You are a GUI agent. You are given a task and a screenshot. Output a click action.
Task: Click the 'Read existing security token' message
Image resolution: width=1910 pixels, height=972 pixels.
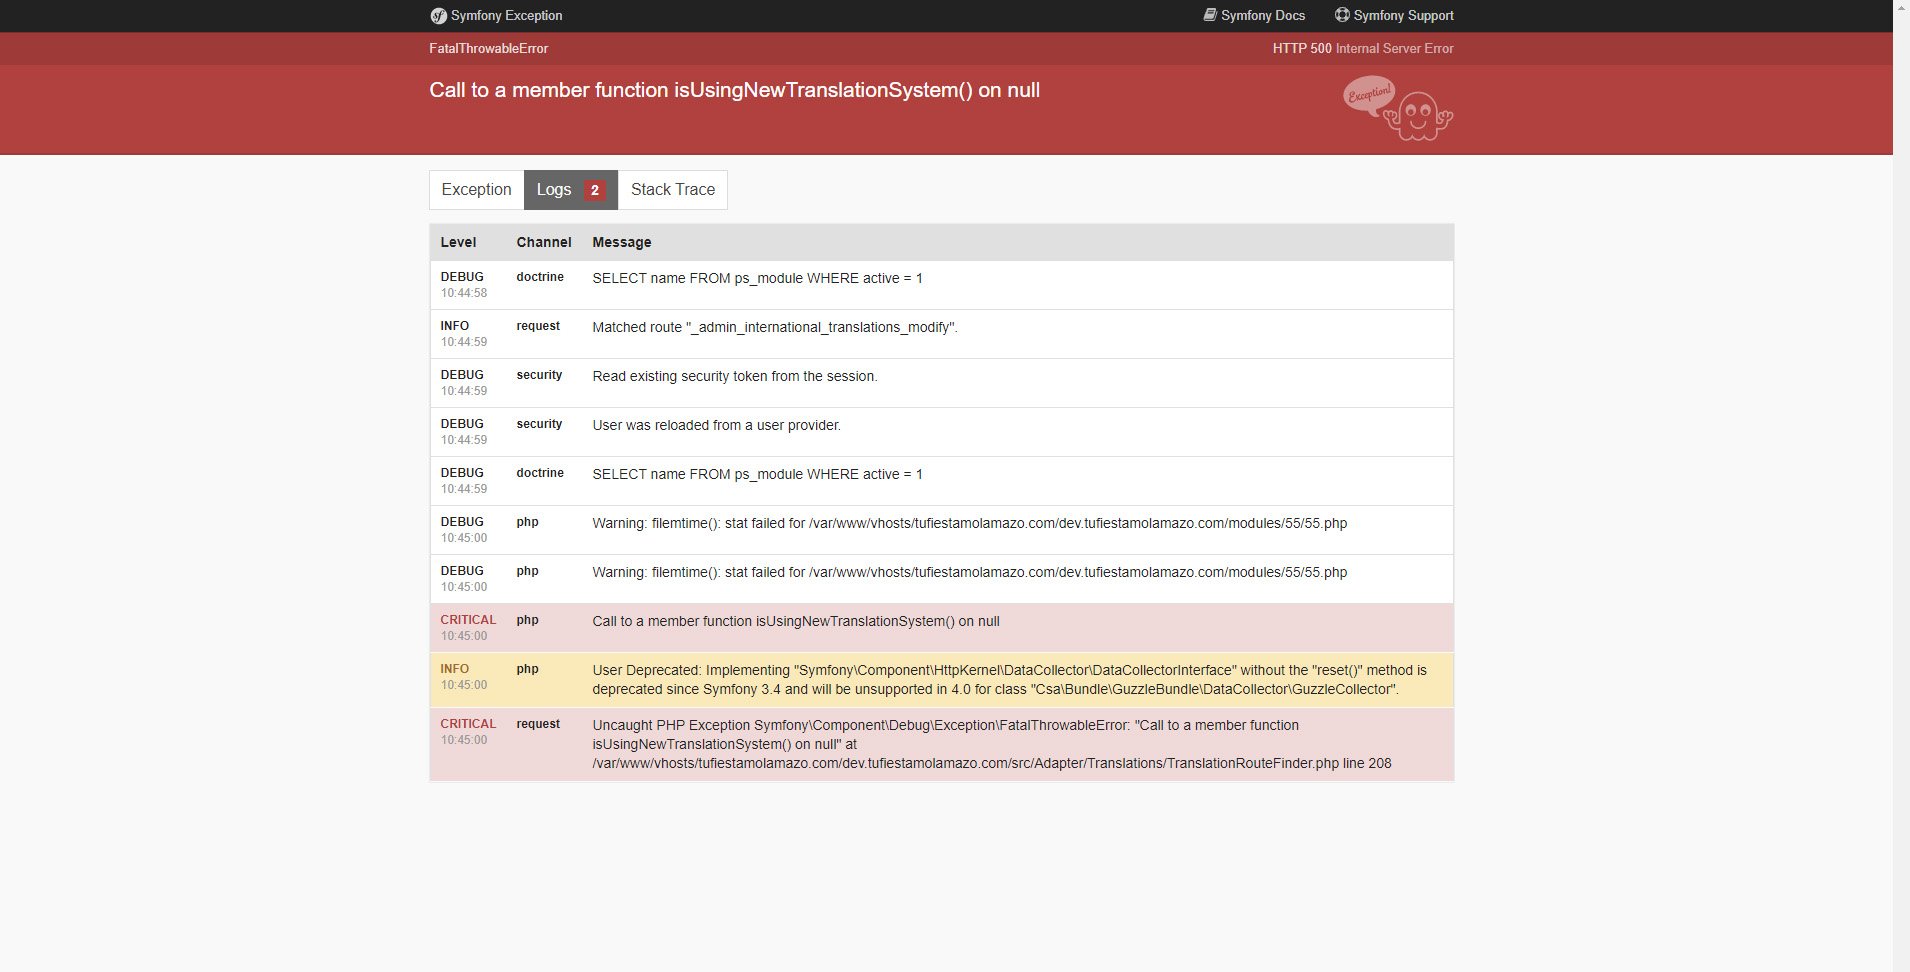pos(735,376)
